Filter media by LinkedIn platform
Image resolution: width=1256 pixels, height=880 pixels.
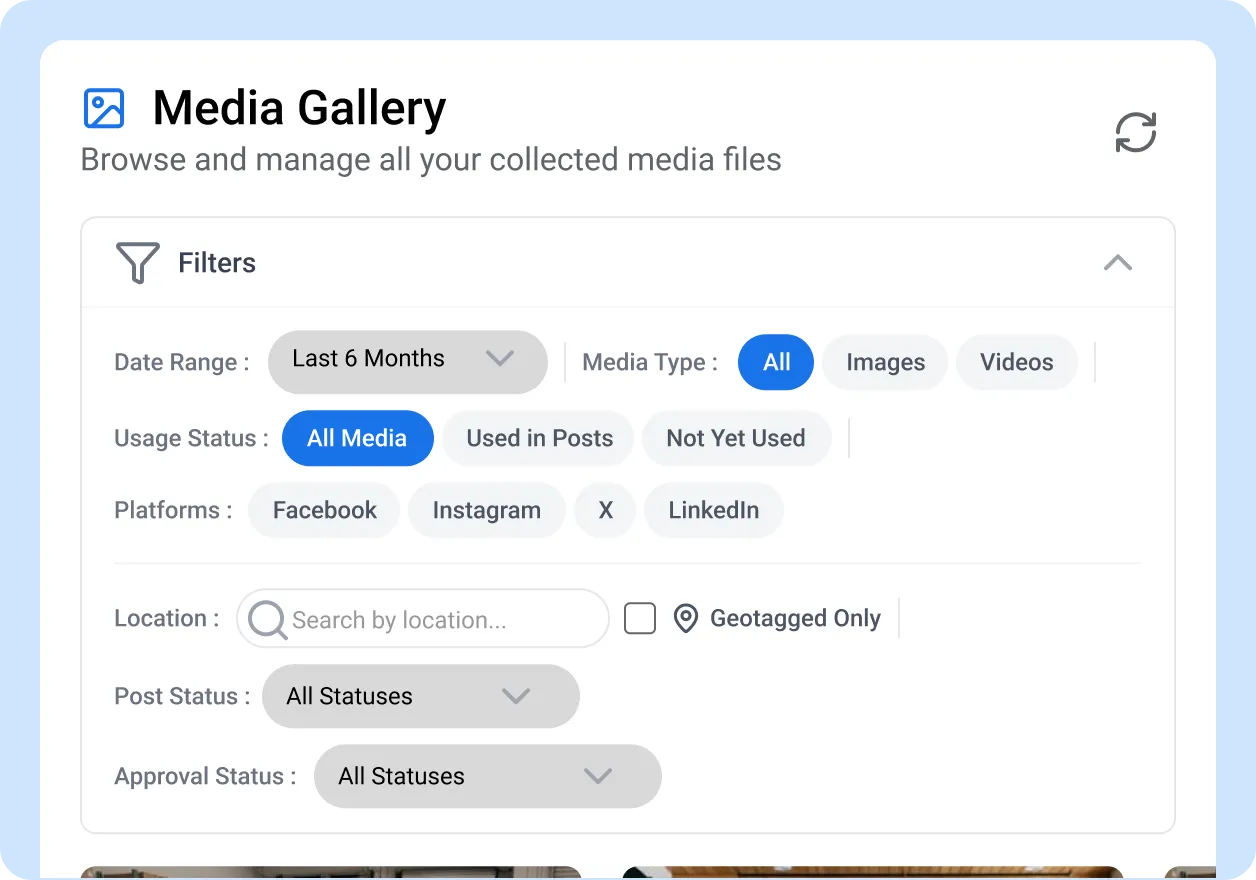(x=713, y=510)
